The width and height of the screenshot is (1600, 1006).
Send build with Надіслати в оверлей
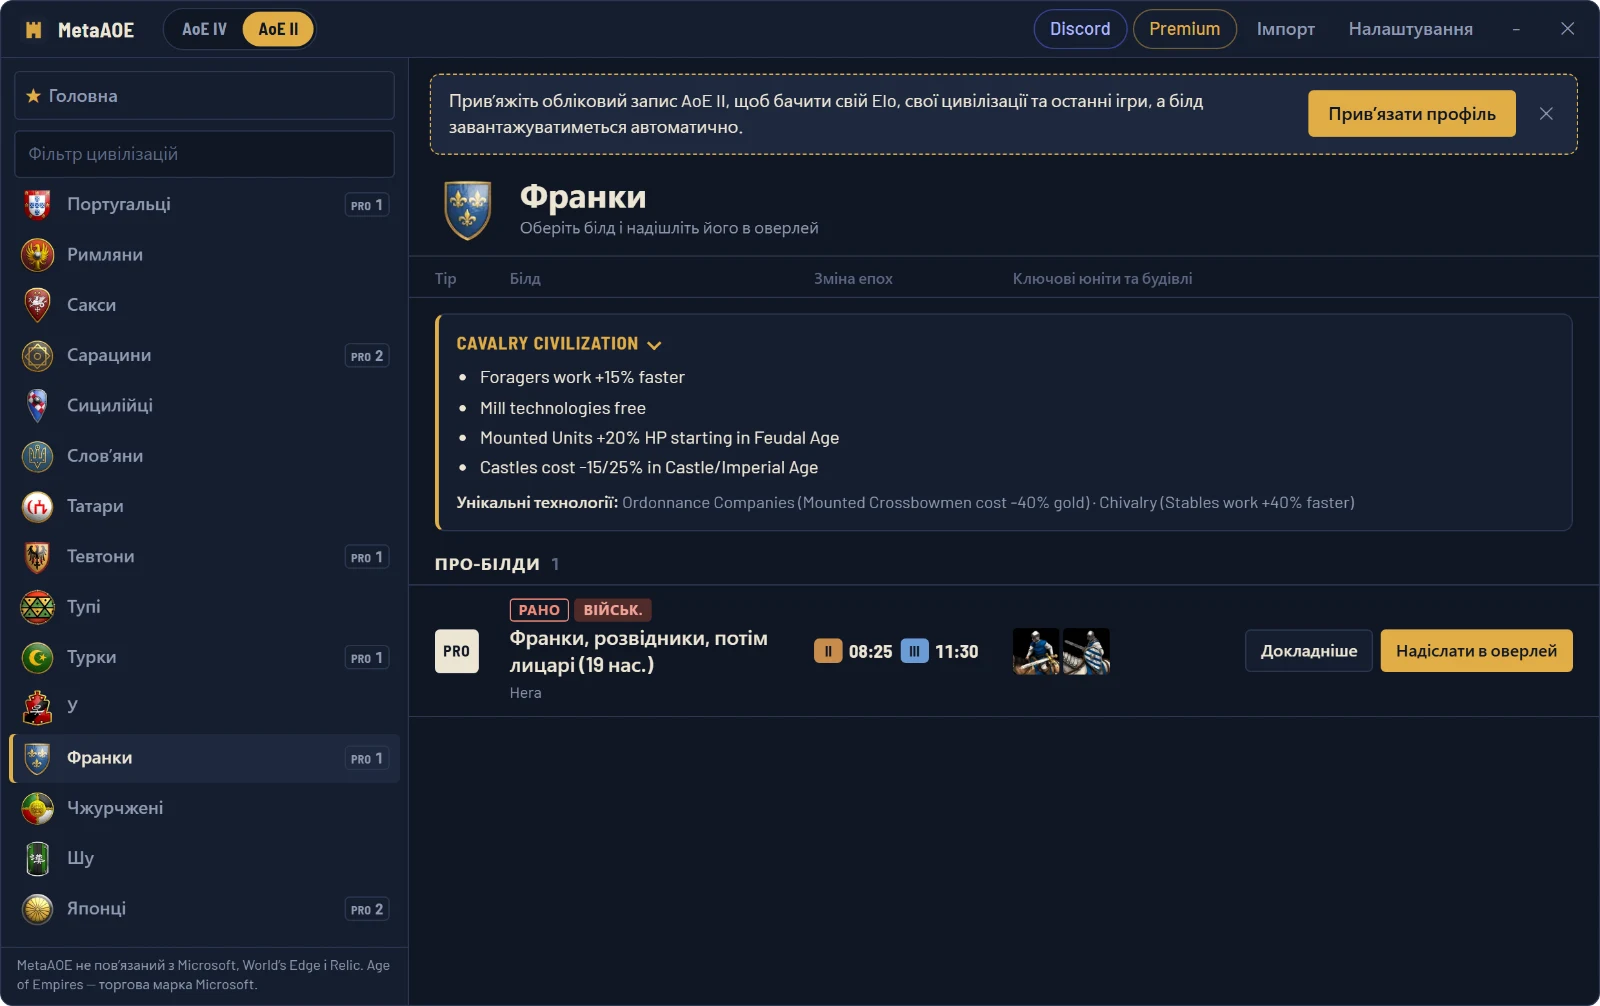point(1476,651)
